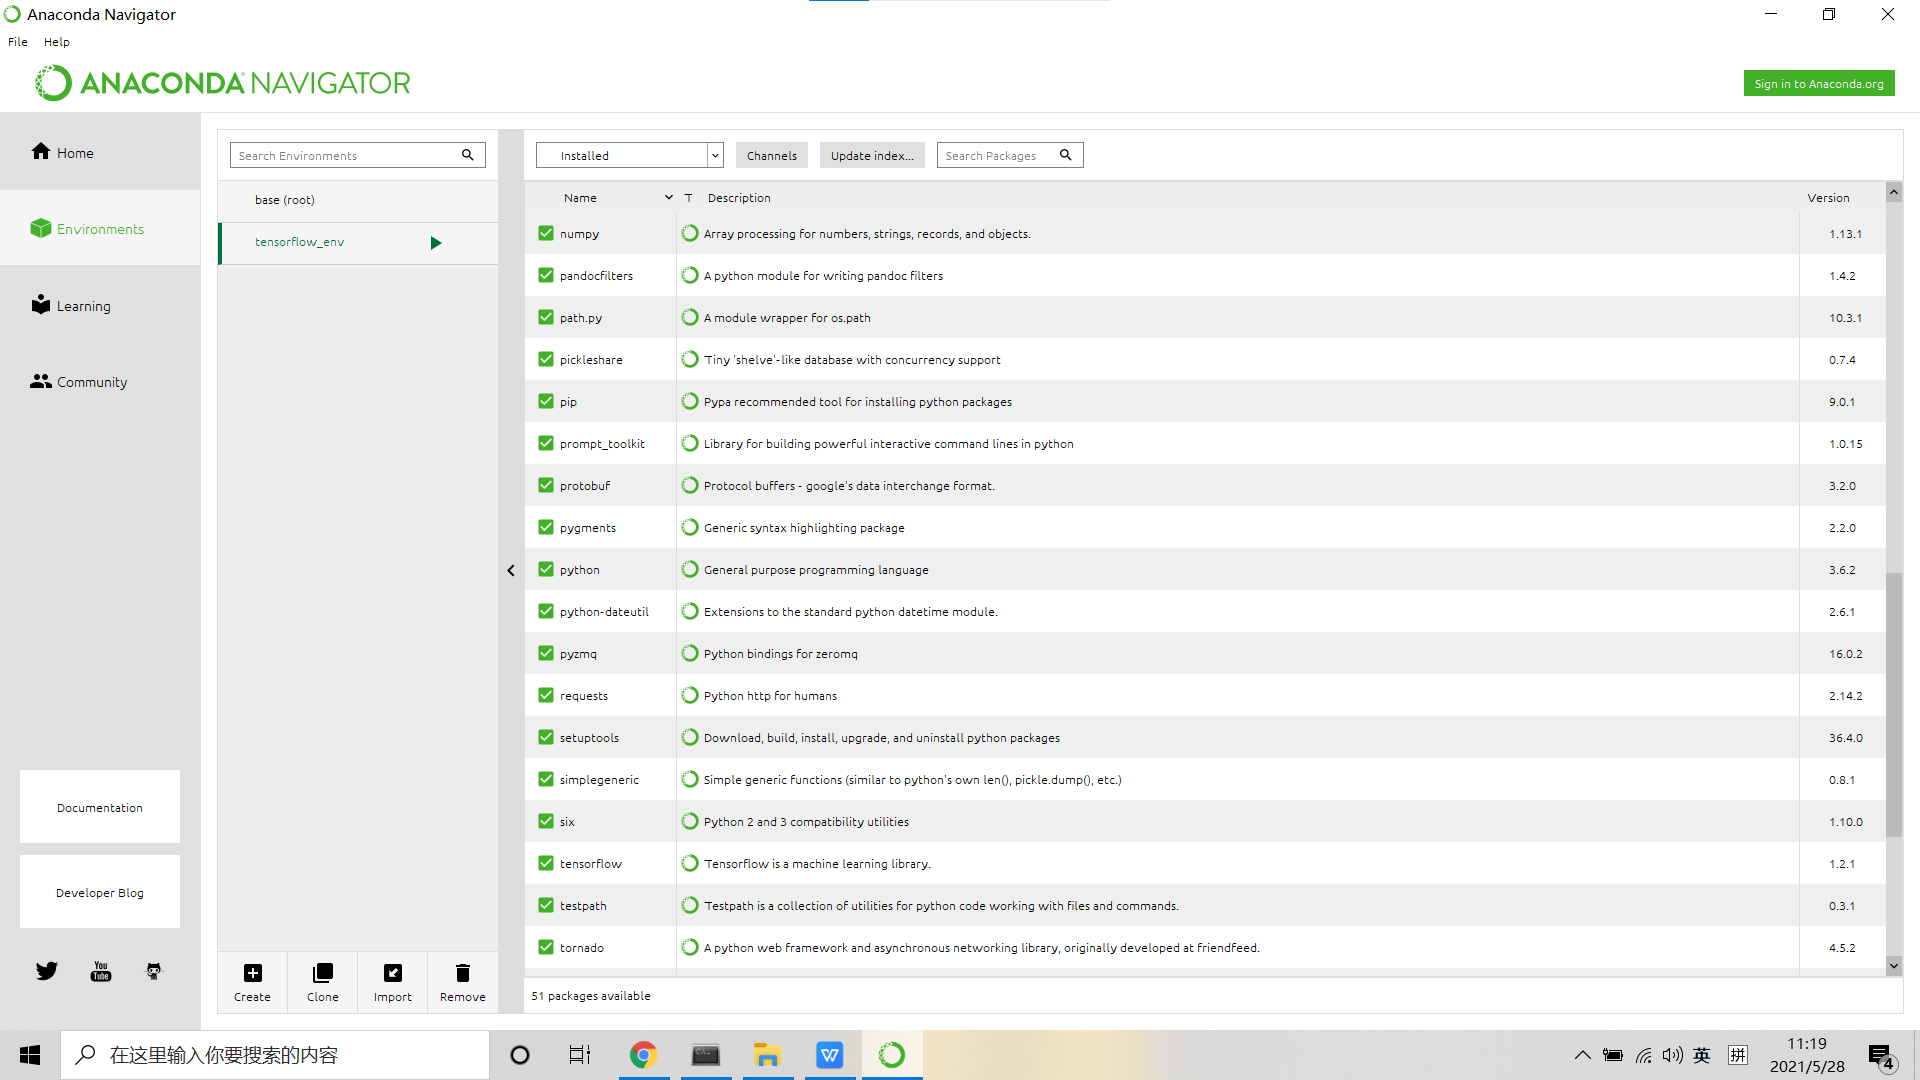Open the Twitter icon link
The width and height of the screenshot is (1920, 1080).
(x=47, y=971)
